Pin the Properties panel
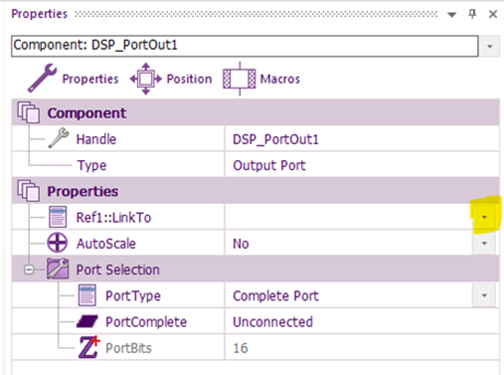The height and width of the screenshot is (375, 504). coord(472,14)
